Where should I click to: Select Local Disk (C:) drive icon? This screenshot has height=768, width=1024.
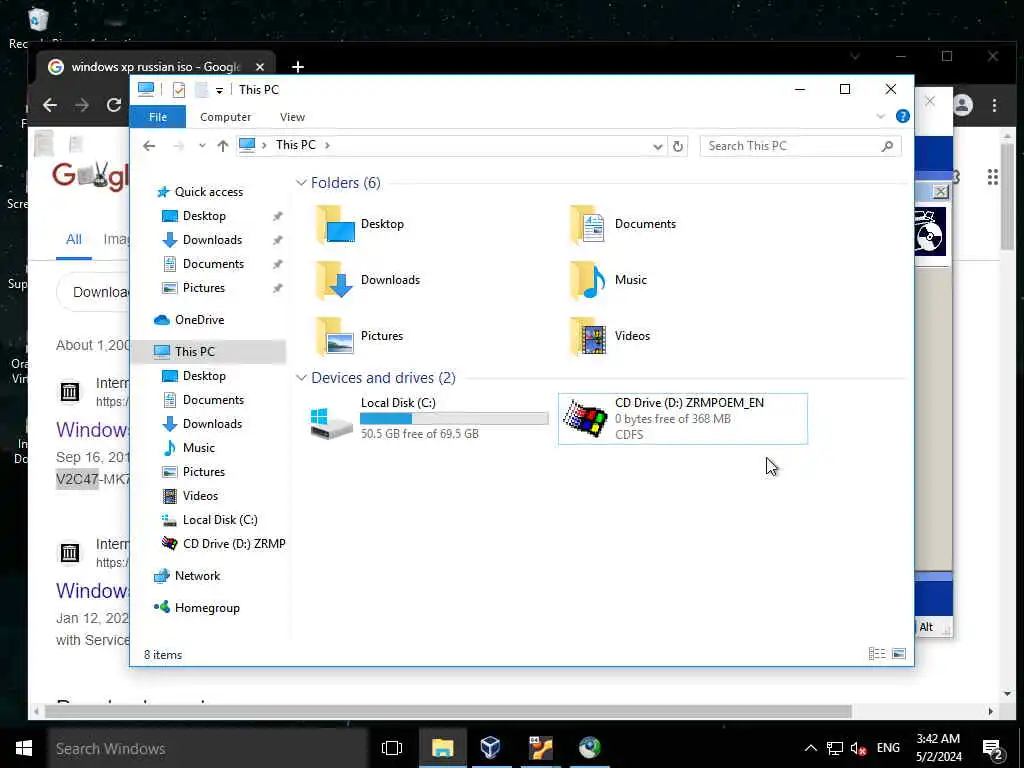point(331,423)
